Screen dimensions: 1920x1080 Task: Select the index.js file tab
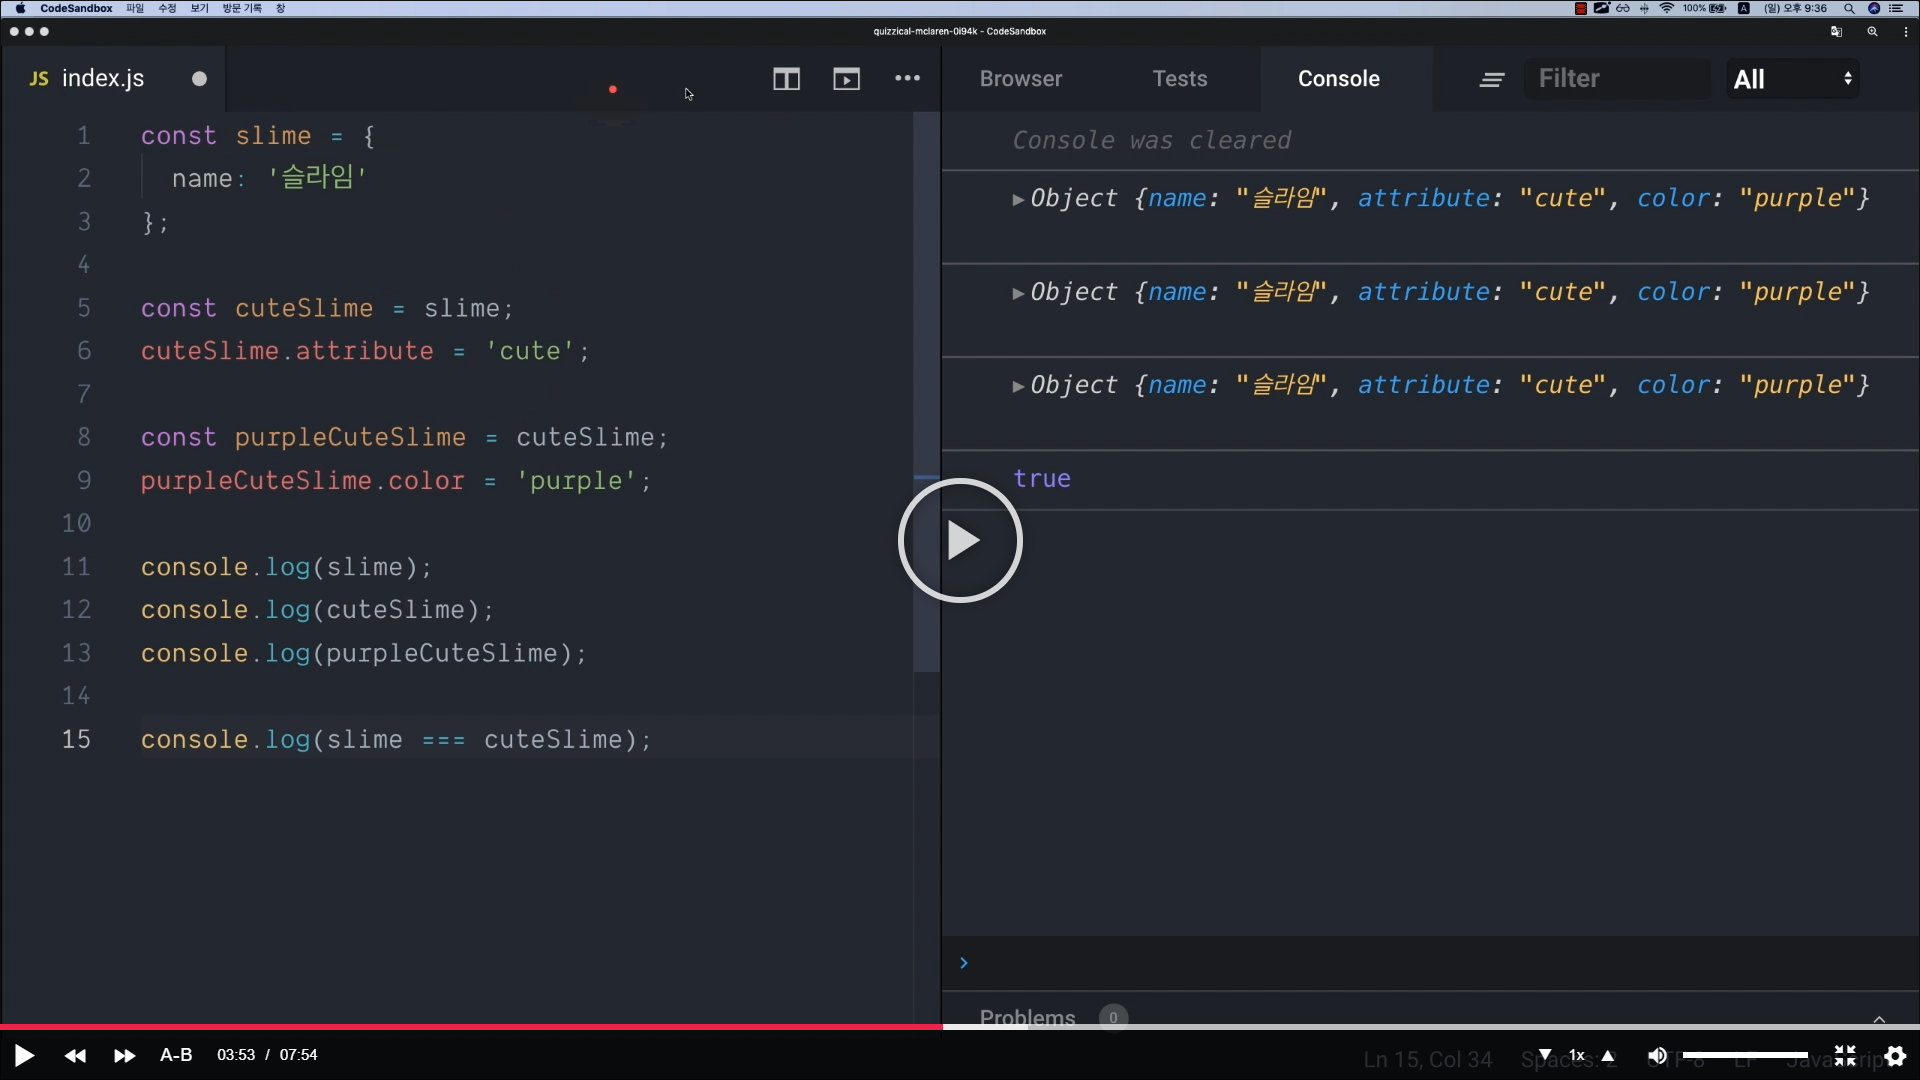tap(103, 79)
